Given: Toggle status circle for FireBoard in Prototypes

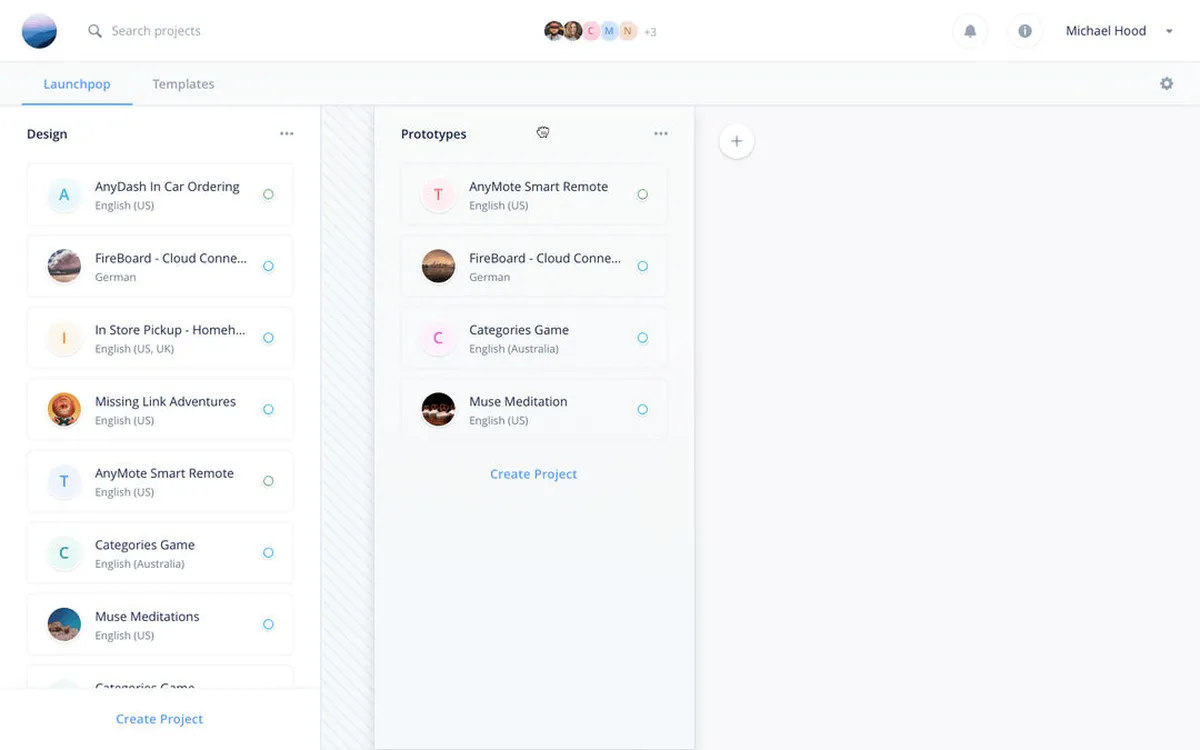Looking at the screenshot, I should coord(642,266).
